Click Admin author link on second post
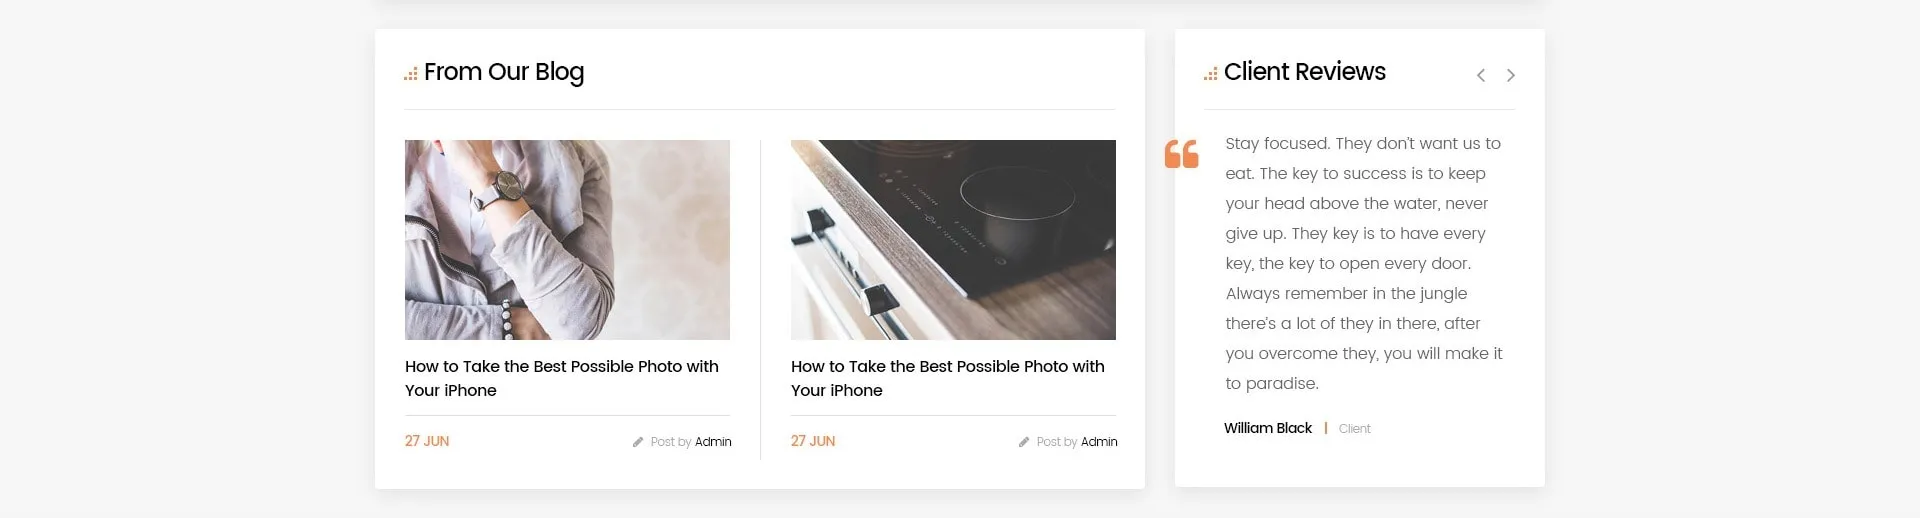This screenshot has width=1920, height=518. pos(1099,442)
